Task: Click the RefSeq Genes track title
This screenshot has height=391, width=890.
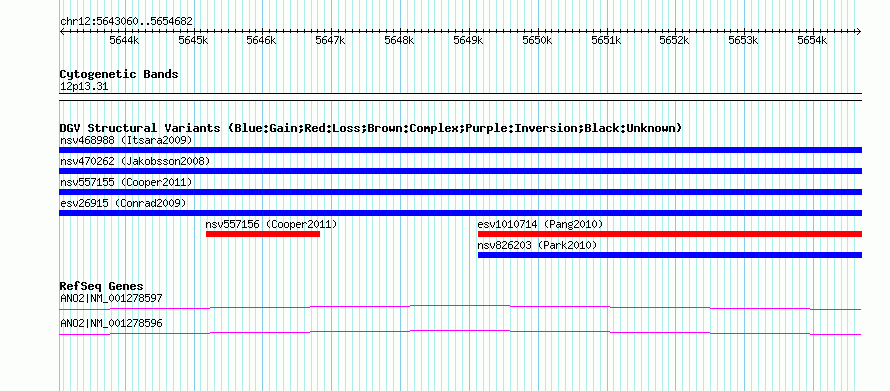Action: pos(102,286)
